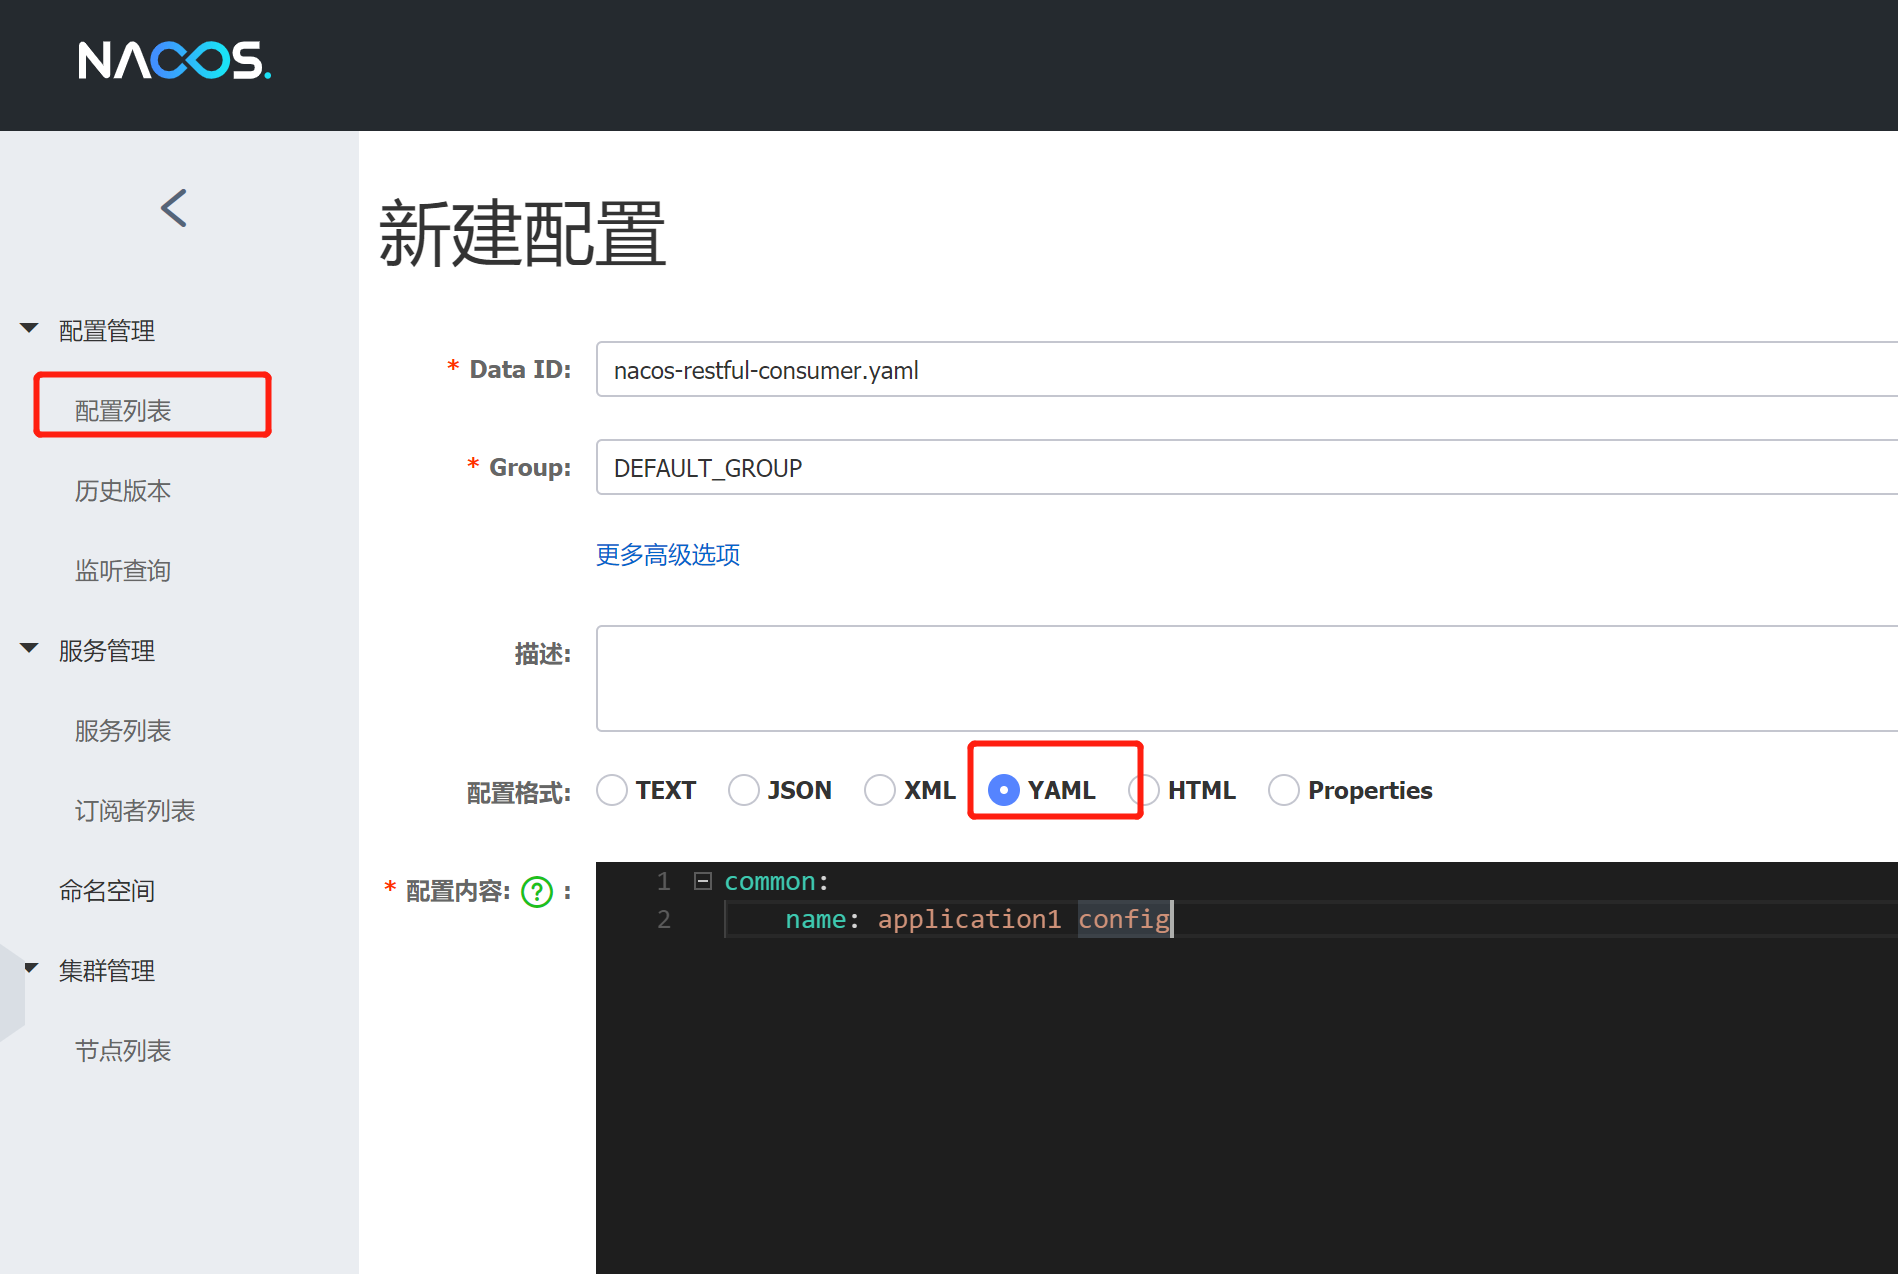Collapse sidebar with the back chevron
Screen dimensions: 1898x1274
(174, 208)
